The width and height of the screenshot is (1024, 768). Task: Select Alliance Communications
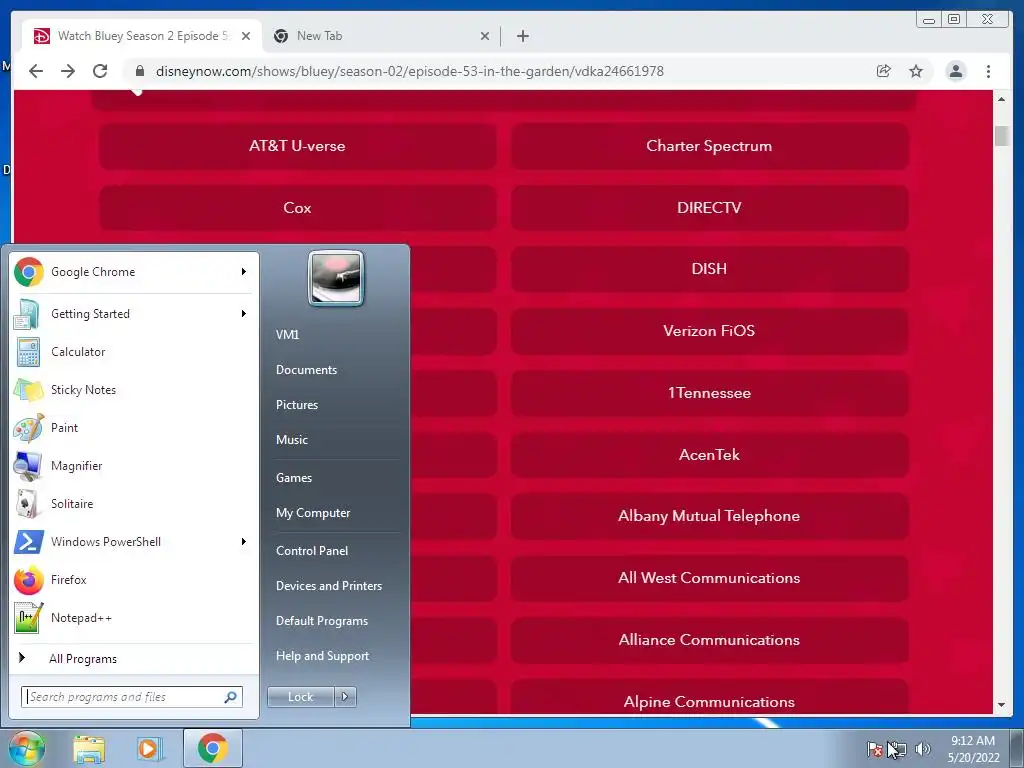pos(709,640)
